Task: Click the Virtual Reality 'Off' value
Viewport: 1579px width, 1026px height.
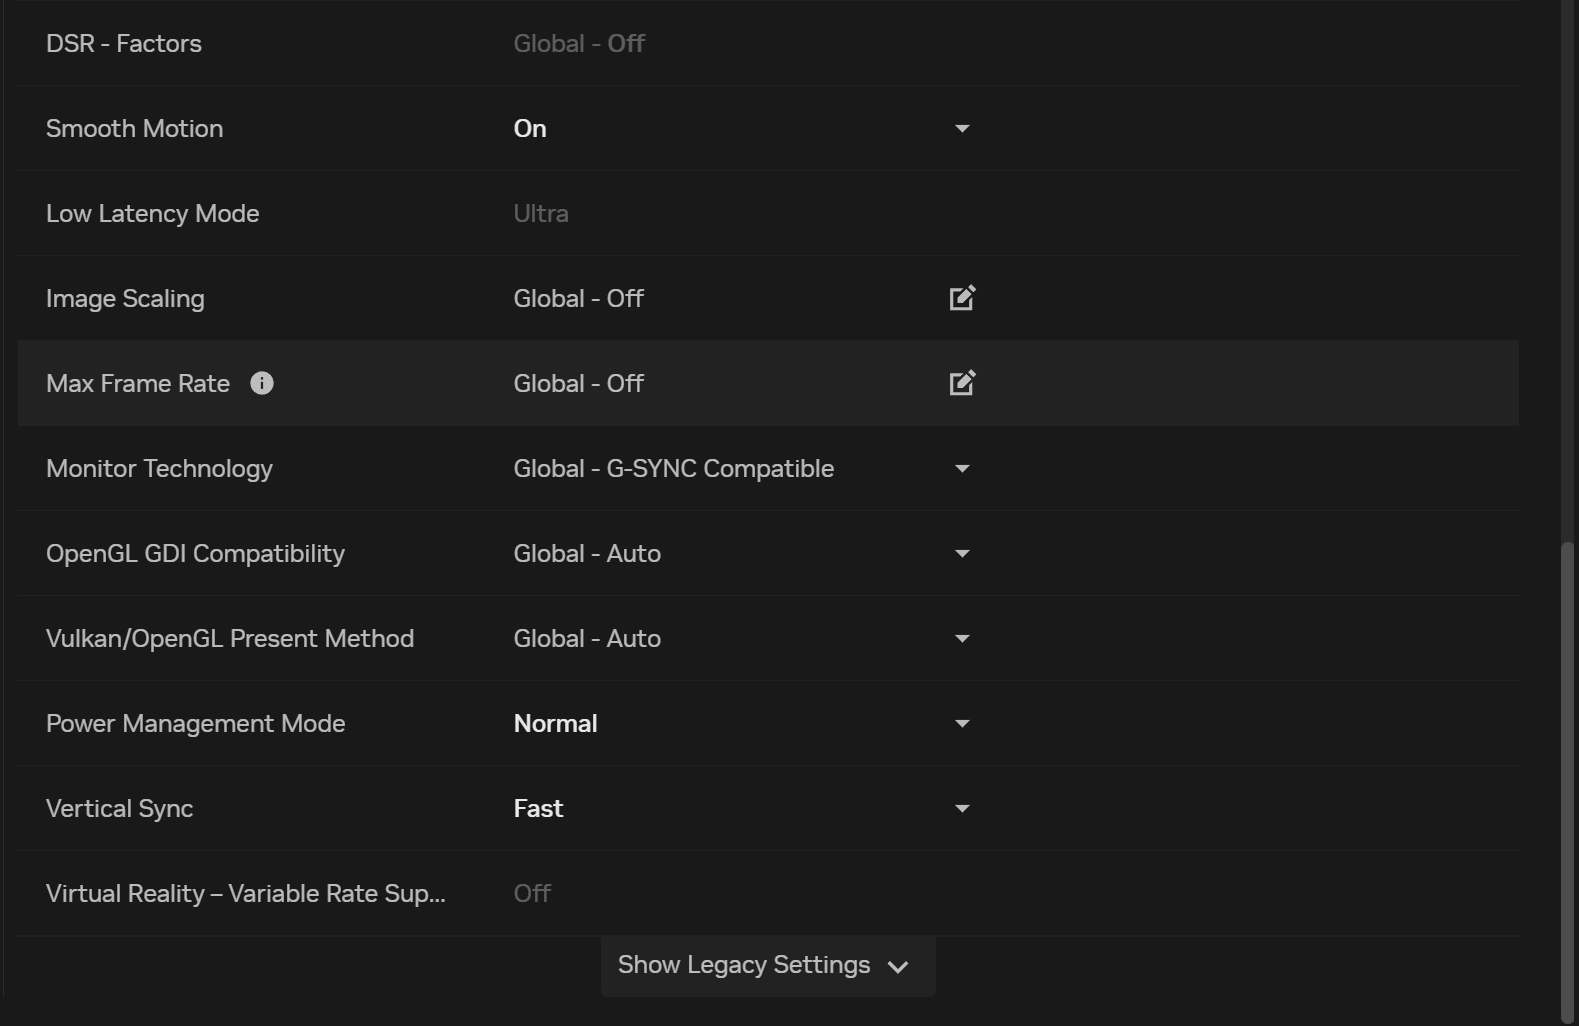Action: pyautogui.click(x=532, y=893)
